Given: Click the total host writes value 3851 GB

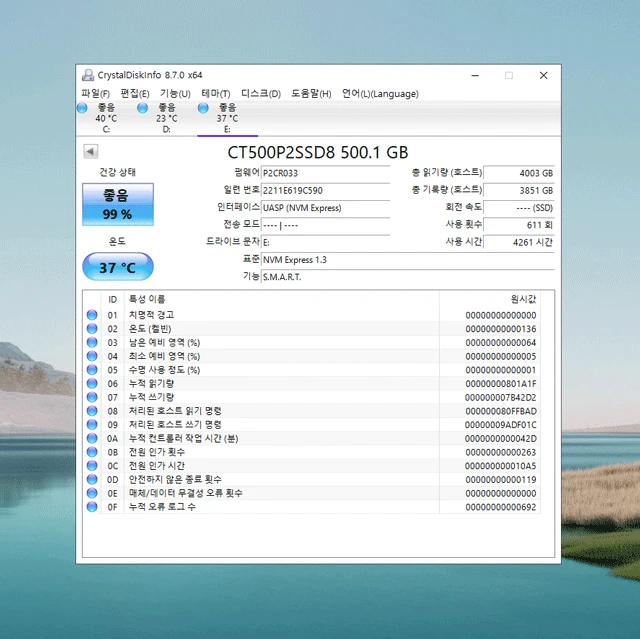Looking at the screenshot, I should [519, 191].
